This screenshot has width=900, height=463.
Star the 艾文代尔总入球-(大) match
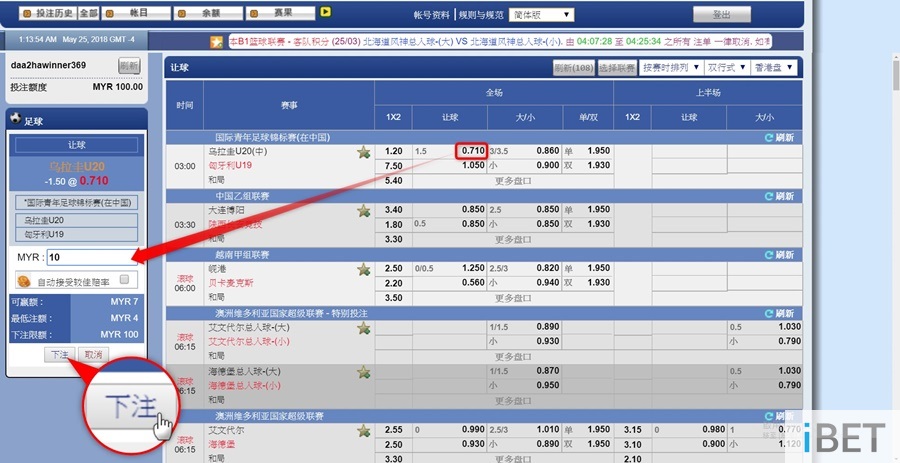(x=363, y=328)
